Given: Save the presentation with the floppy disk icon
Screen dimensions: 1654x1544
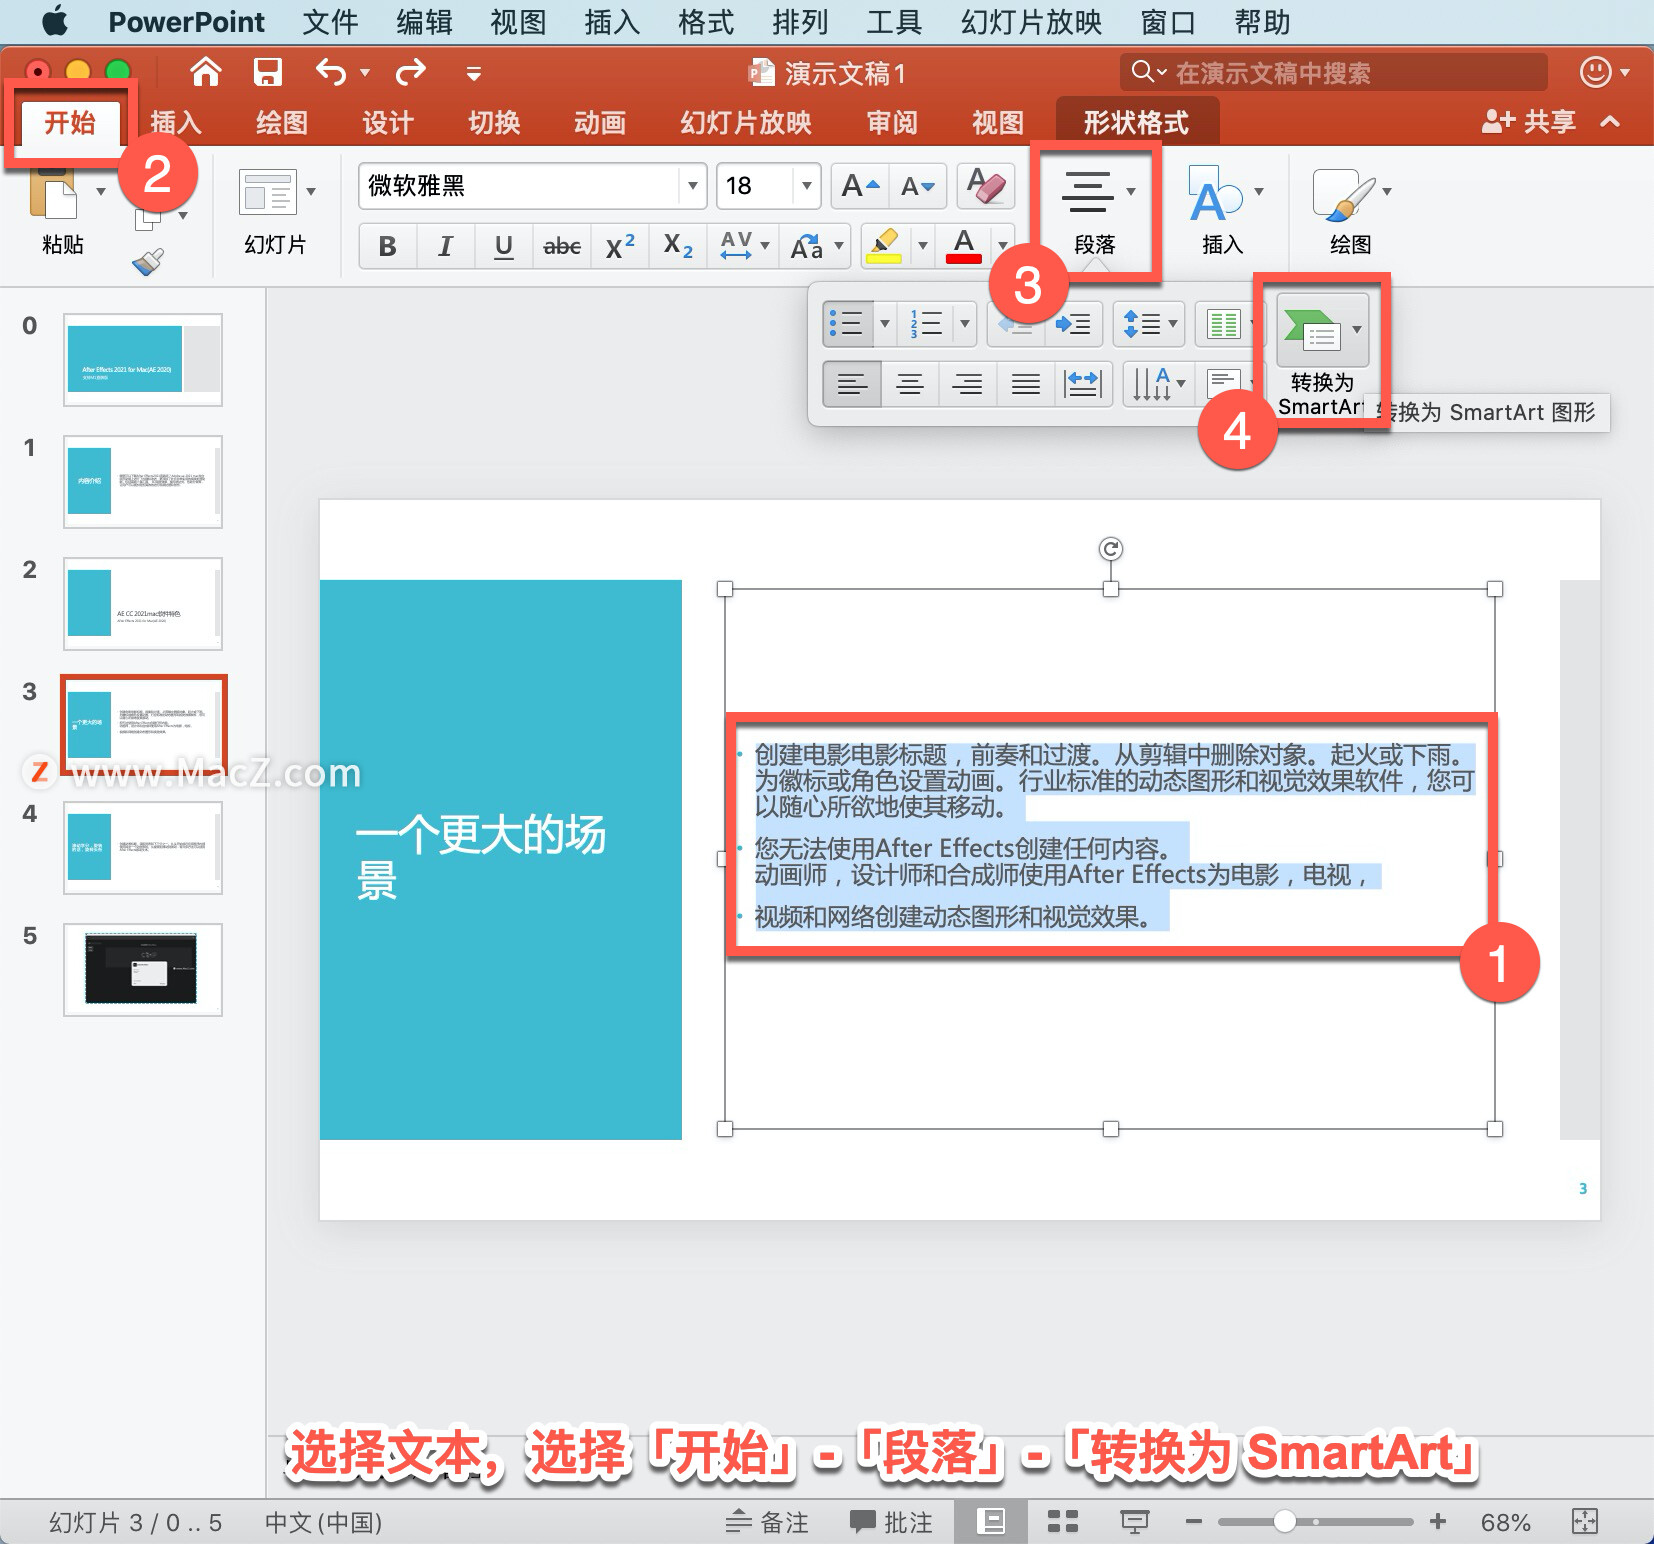Looking at the screenshot, I should point(267,72).
